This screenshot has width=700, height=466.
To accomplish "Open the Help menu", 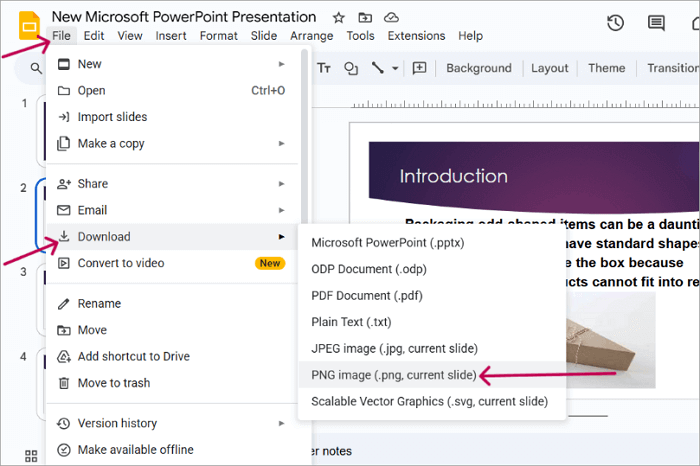I will (471, 36).
